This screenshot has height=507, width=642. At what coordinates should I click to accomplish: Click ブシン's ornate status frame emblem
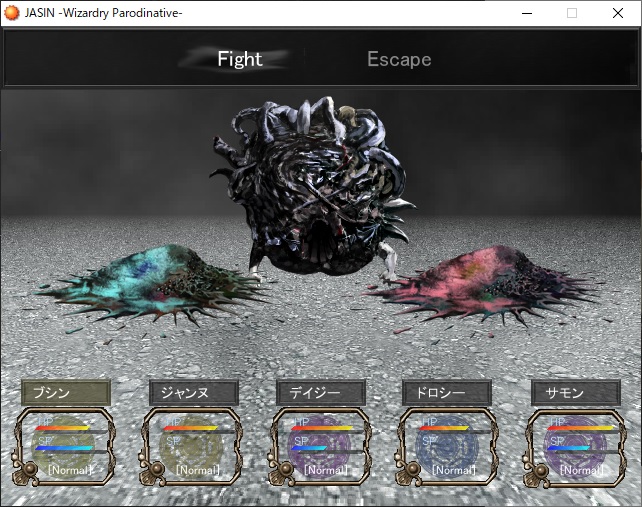click(x=66, y=446)
